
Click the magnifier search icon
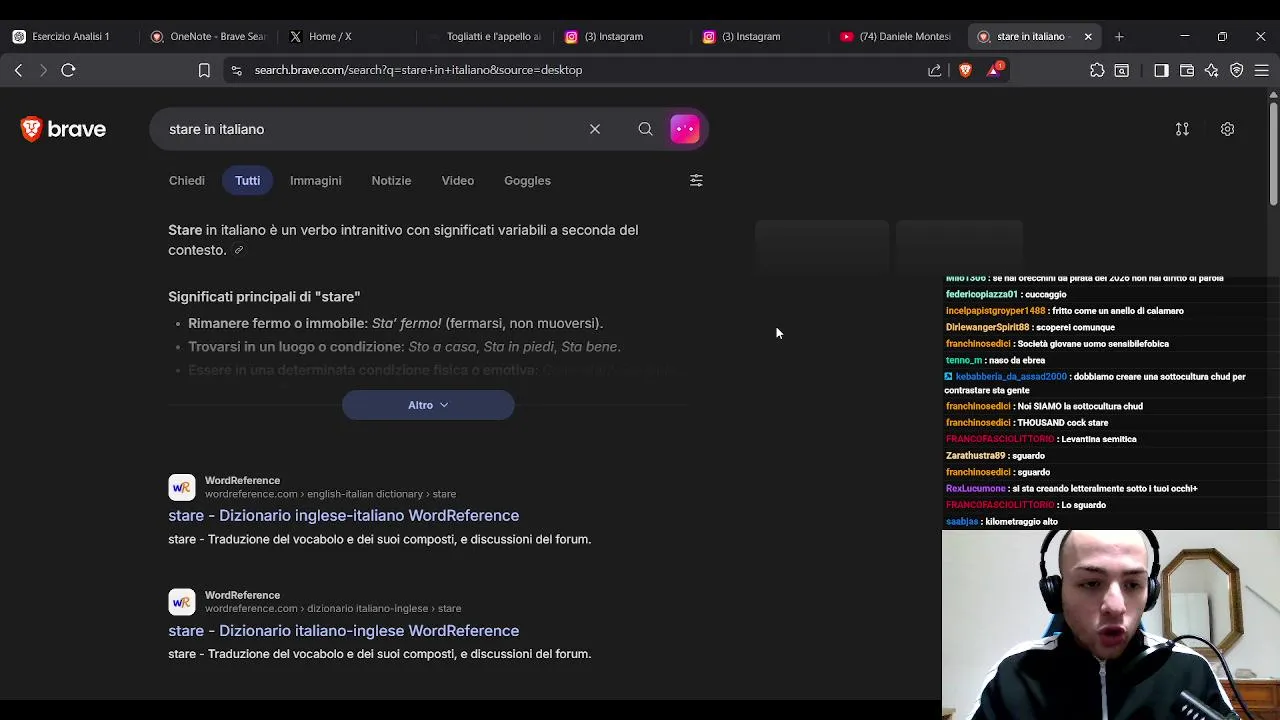[x=645, y=129]
